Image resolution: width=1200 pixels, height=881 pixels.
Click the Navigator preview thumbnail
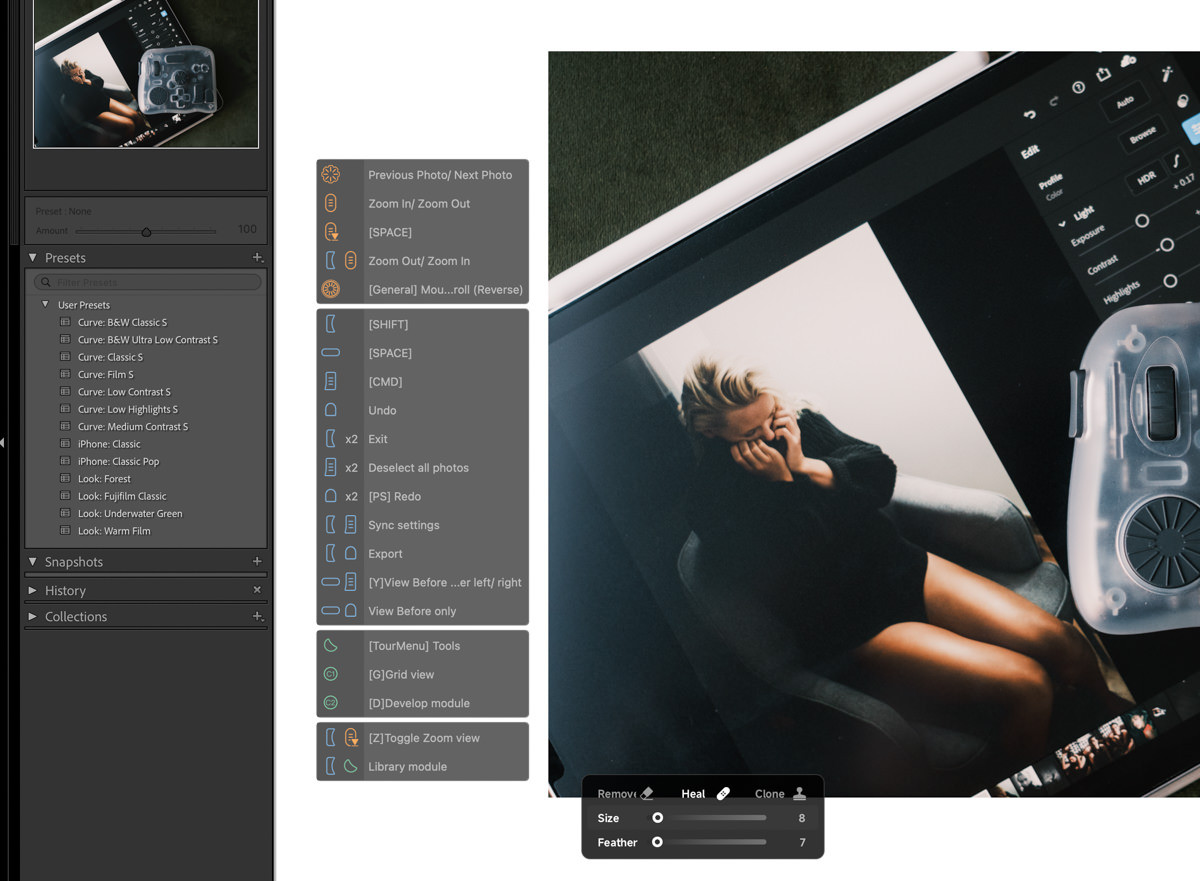(145, 75)
